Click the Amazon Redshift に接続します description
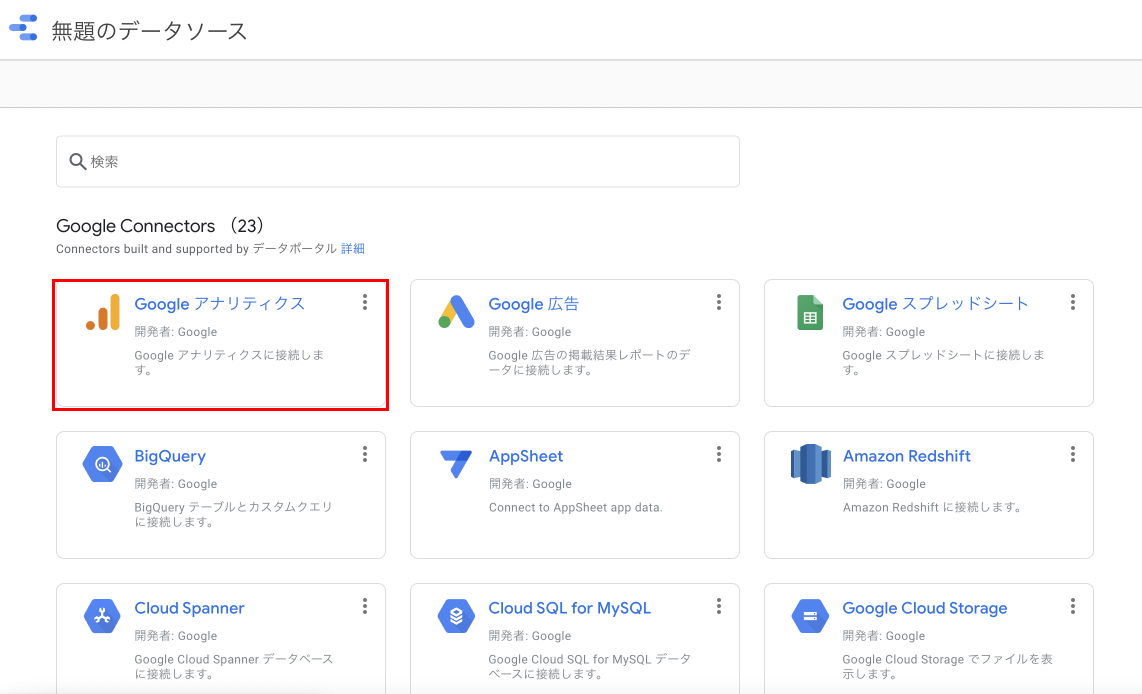The image size is (1142, 694). click(932, 507)
